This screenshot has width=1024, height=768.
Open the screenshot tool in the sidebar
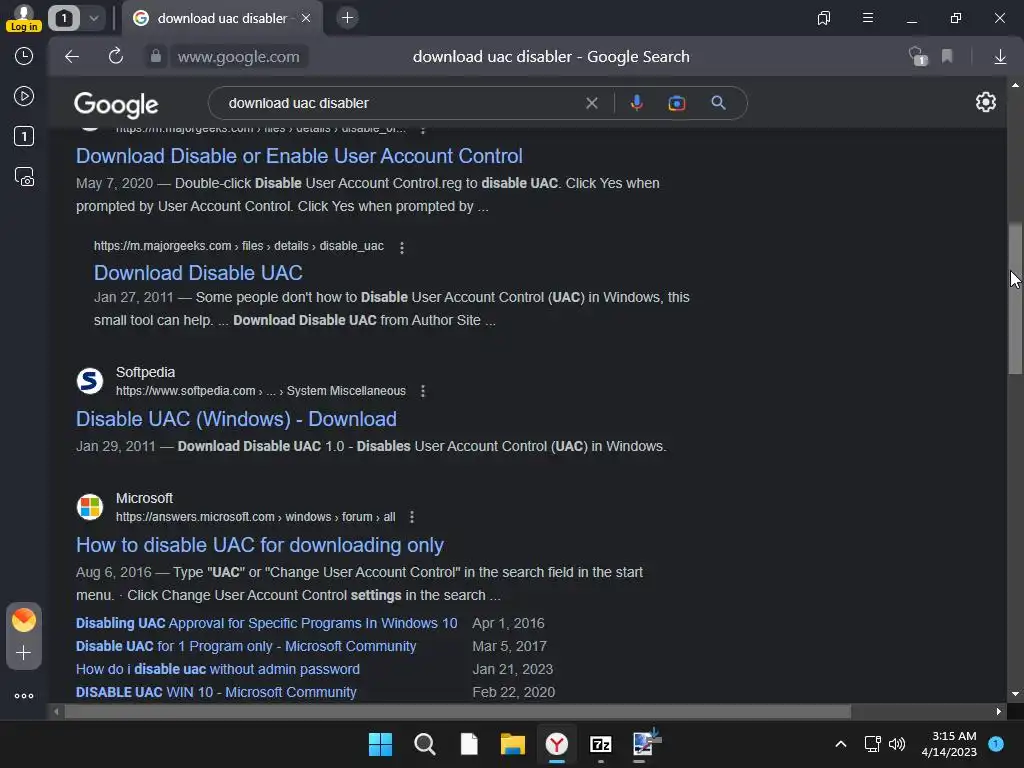(24, 177)
